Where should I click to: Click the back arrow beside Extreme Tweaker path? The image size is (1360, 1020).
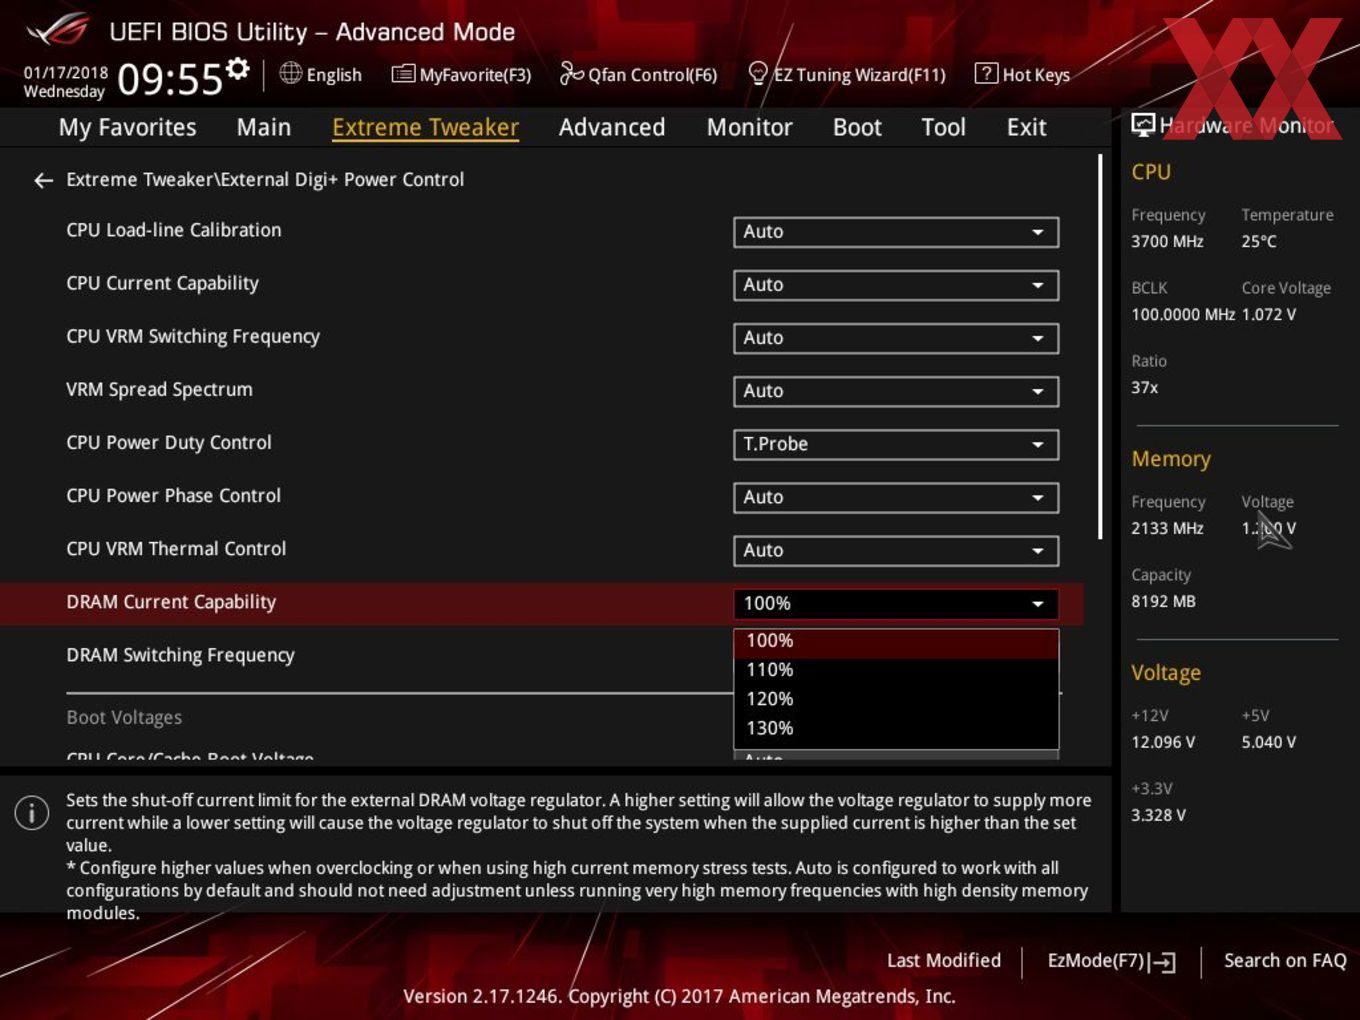coord(43,180)
